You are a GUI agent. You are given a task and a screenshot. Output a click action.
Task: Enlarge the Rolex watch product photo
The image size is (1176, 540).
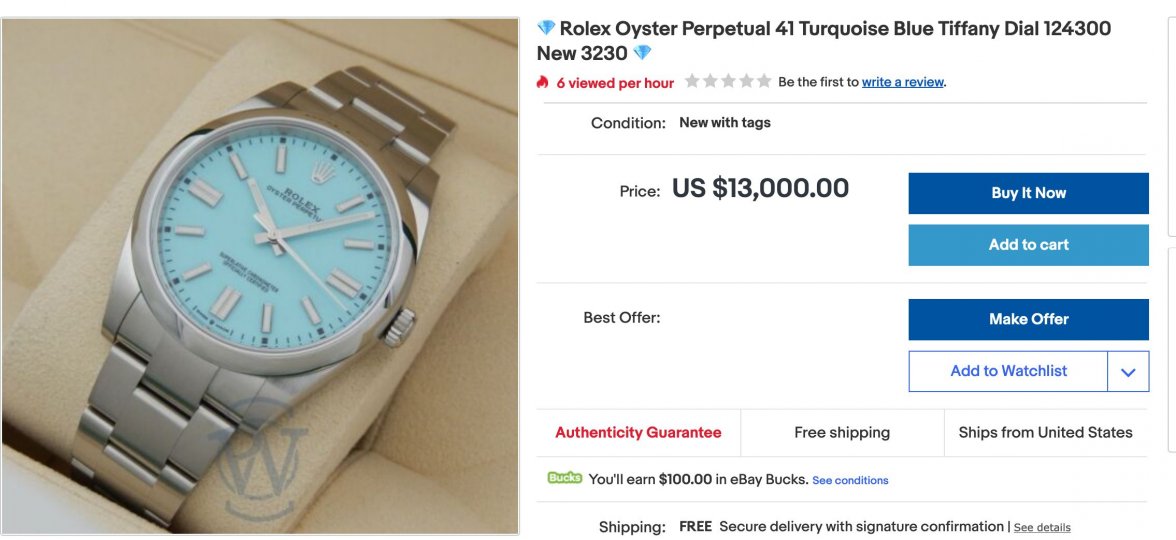click(x=260, y=276)
